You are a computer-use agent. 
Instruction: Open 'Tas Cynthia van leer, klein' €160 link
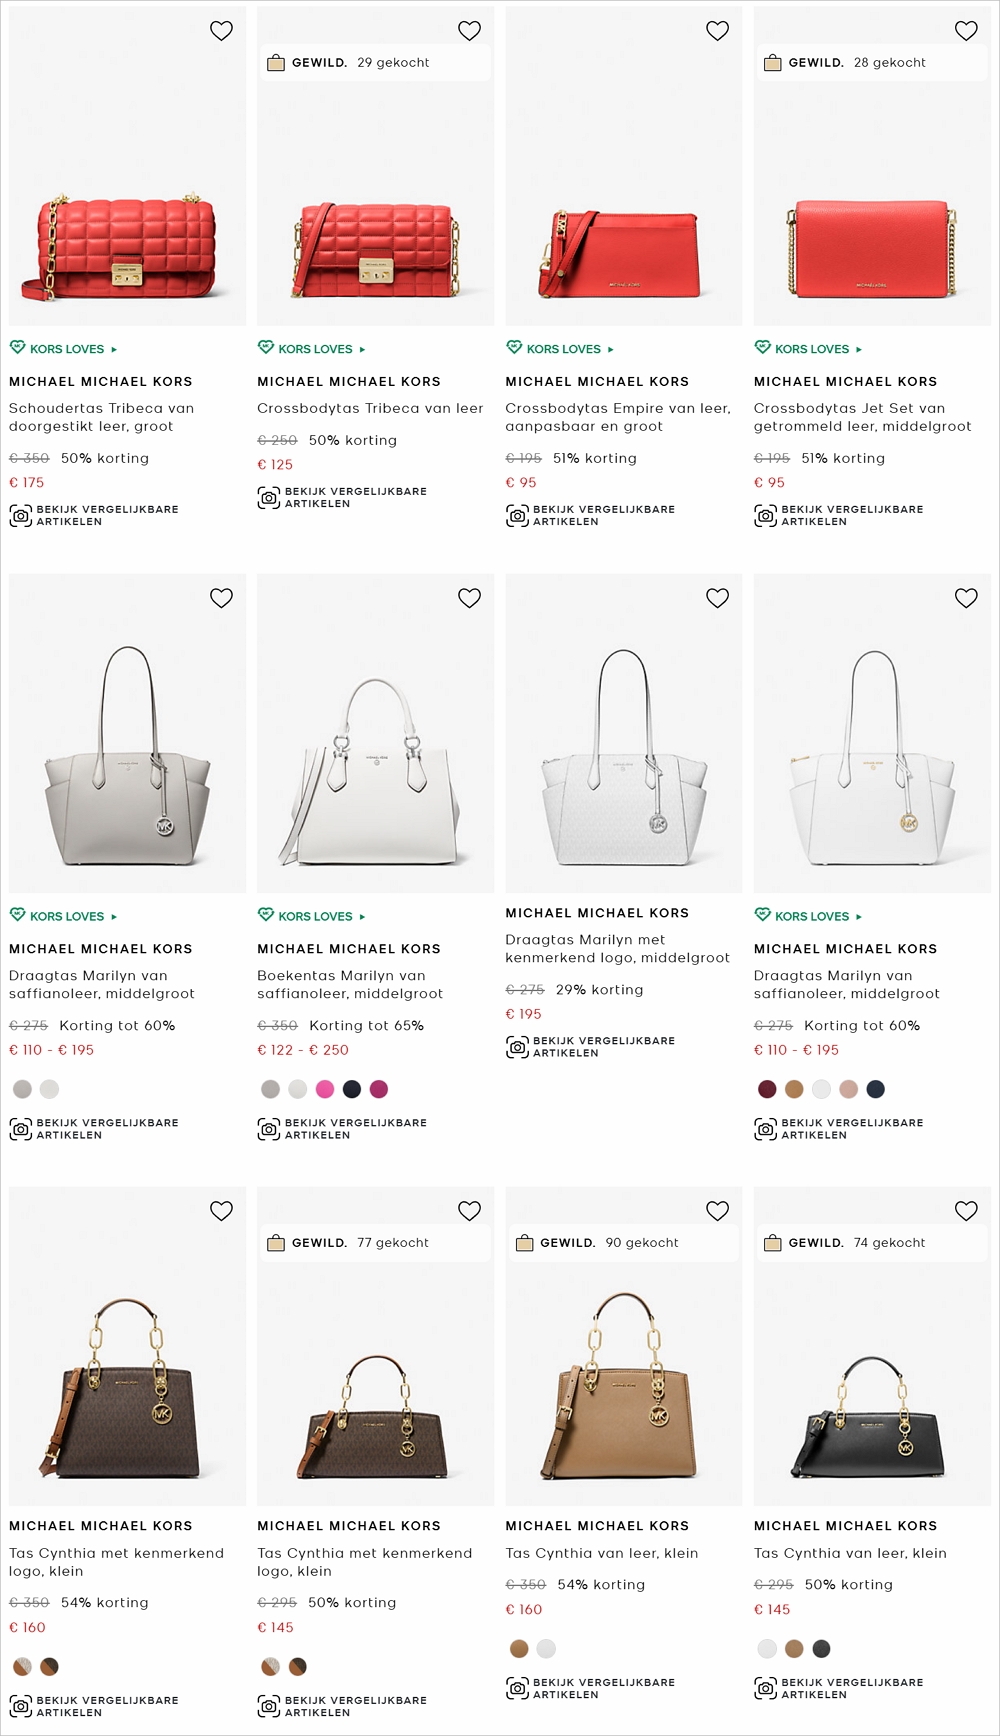(x=602, y=1553)
